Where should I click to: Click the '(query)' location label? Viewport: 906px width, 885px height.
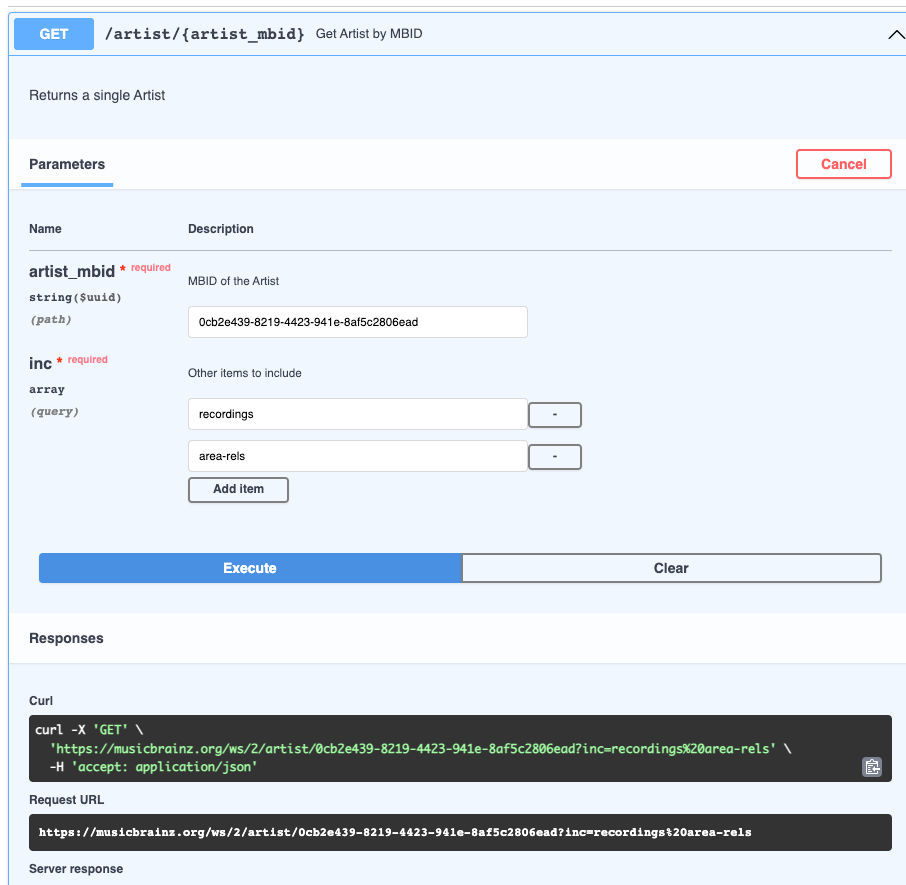click(x=54, y=412)
